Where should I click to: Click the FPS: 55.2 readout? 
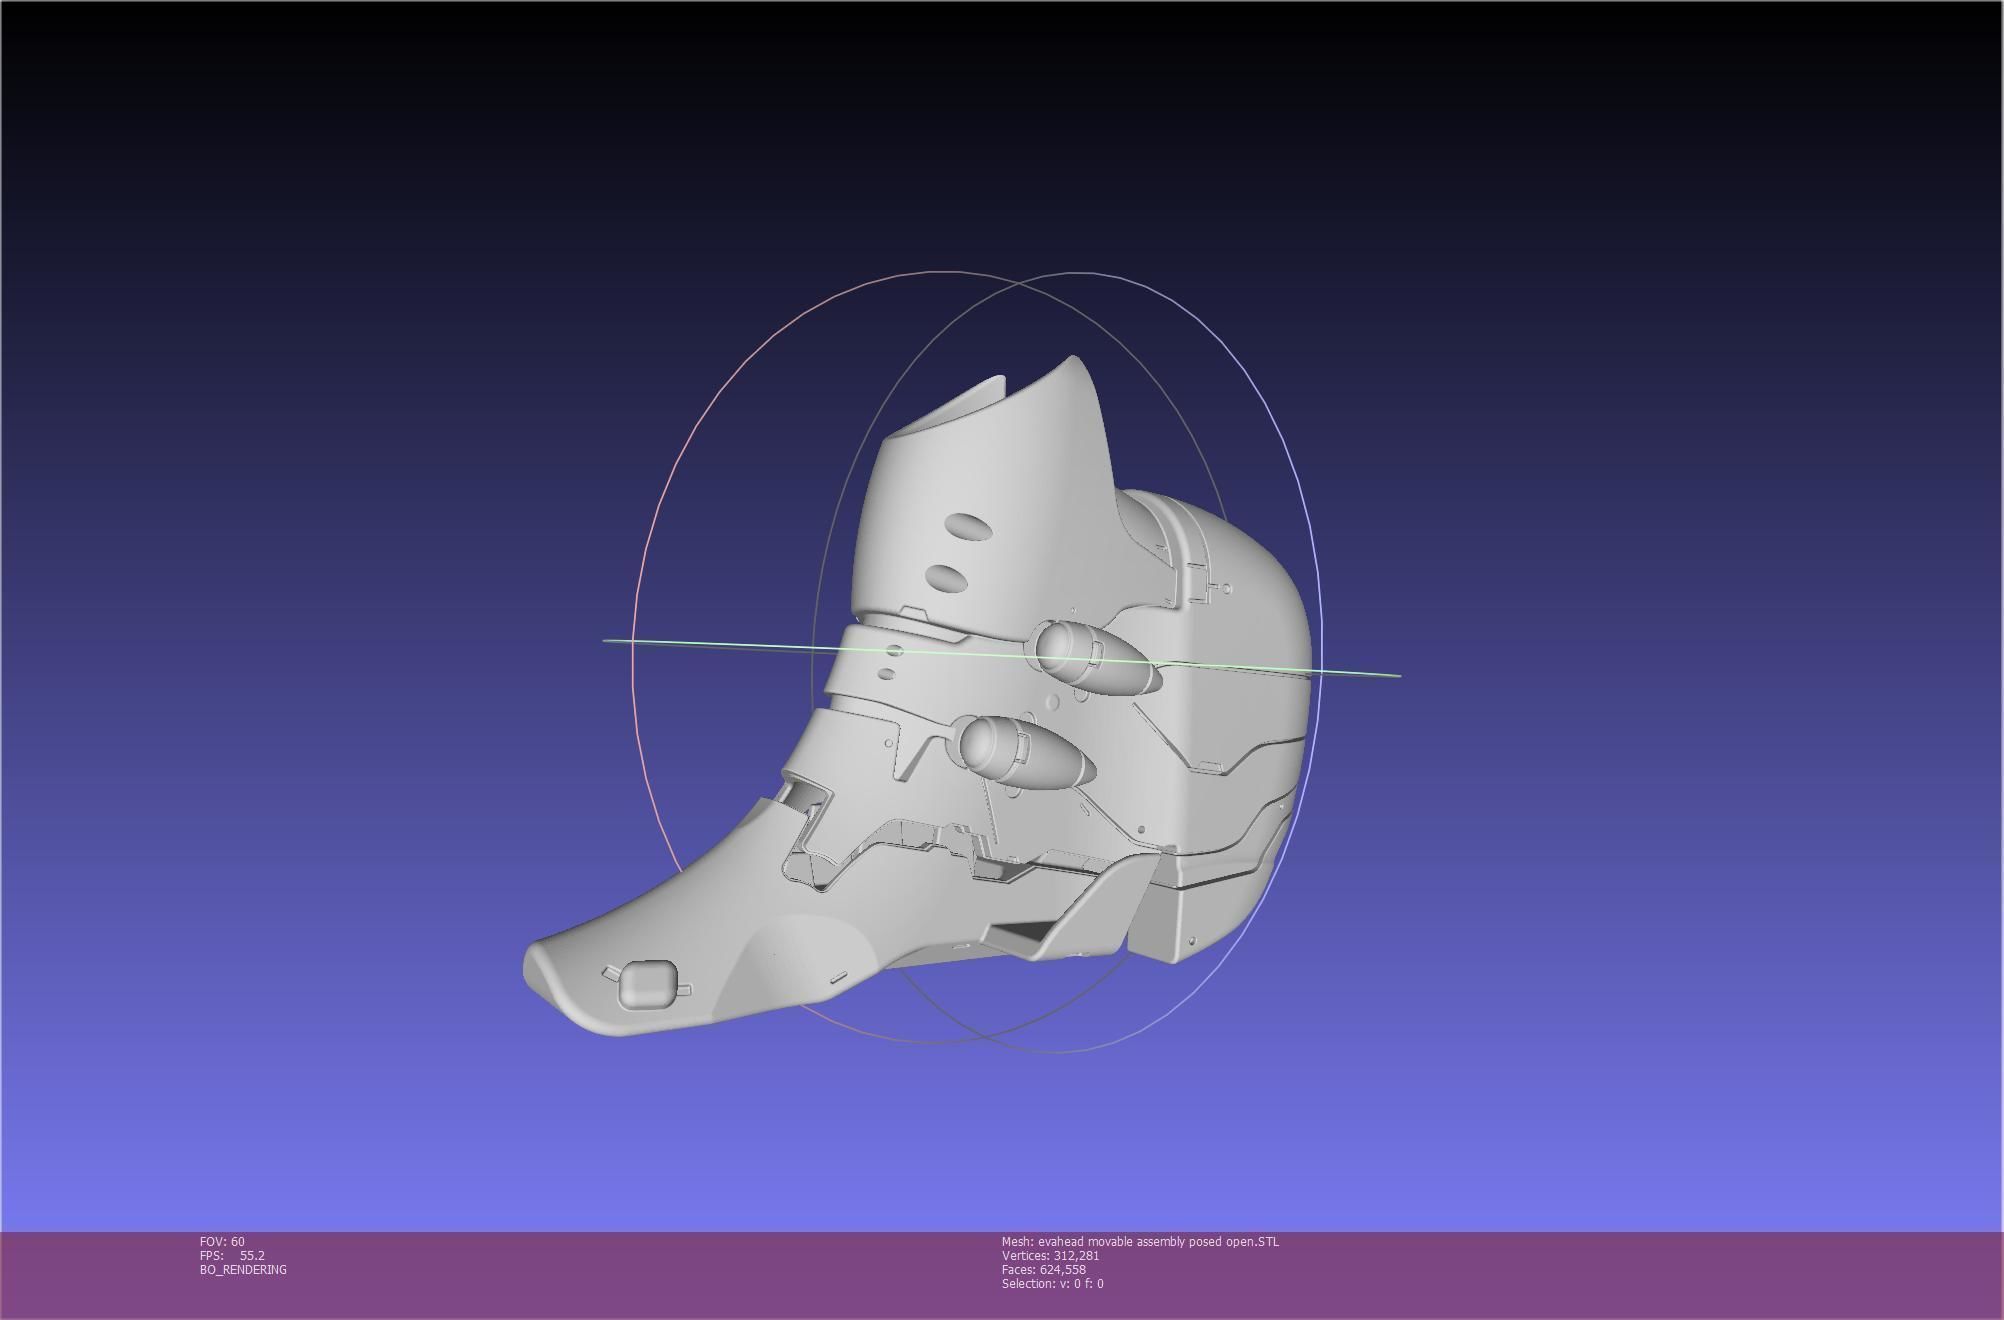click(232, 1256)
